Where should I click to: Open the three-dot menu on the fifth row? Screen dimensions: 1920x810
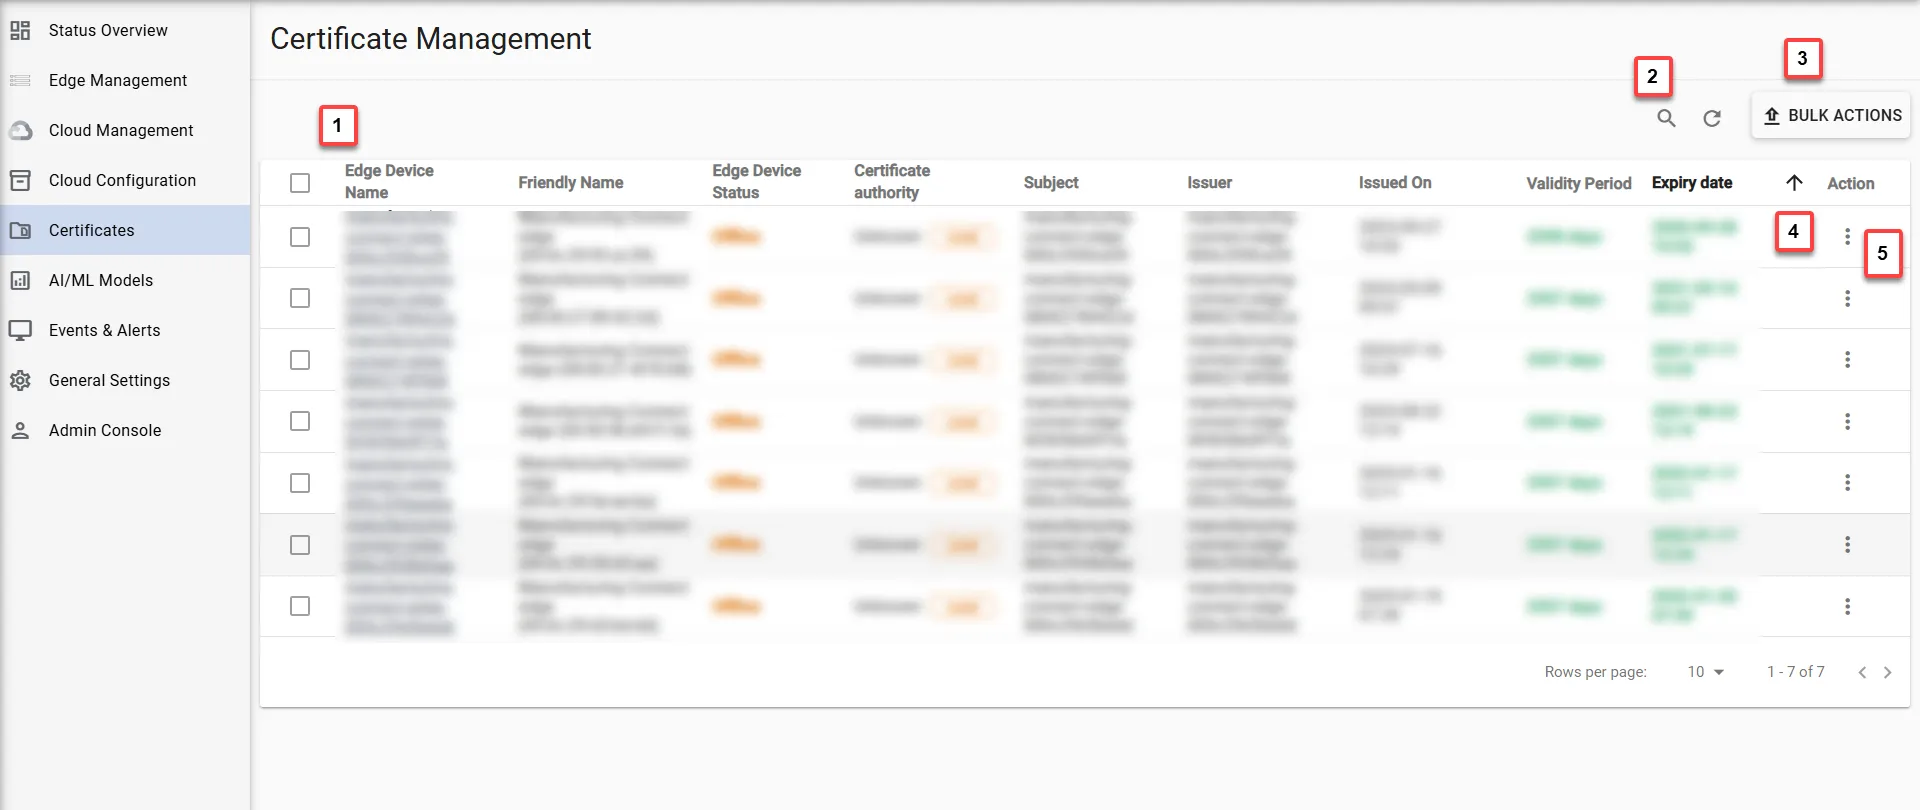point(1847,483)
